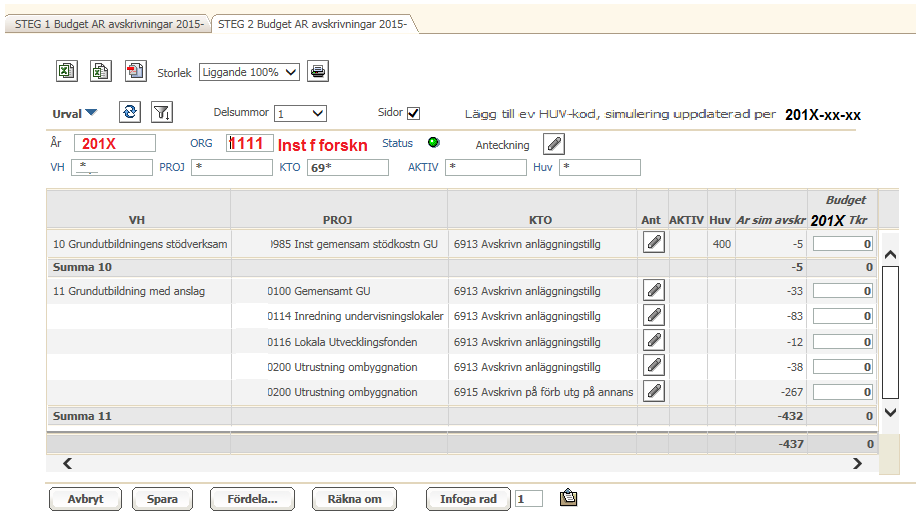Image resolution: width=922 pixels, height=517 pixels.
Task: Click the Spara button
Action: 162,499
